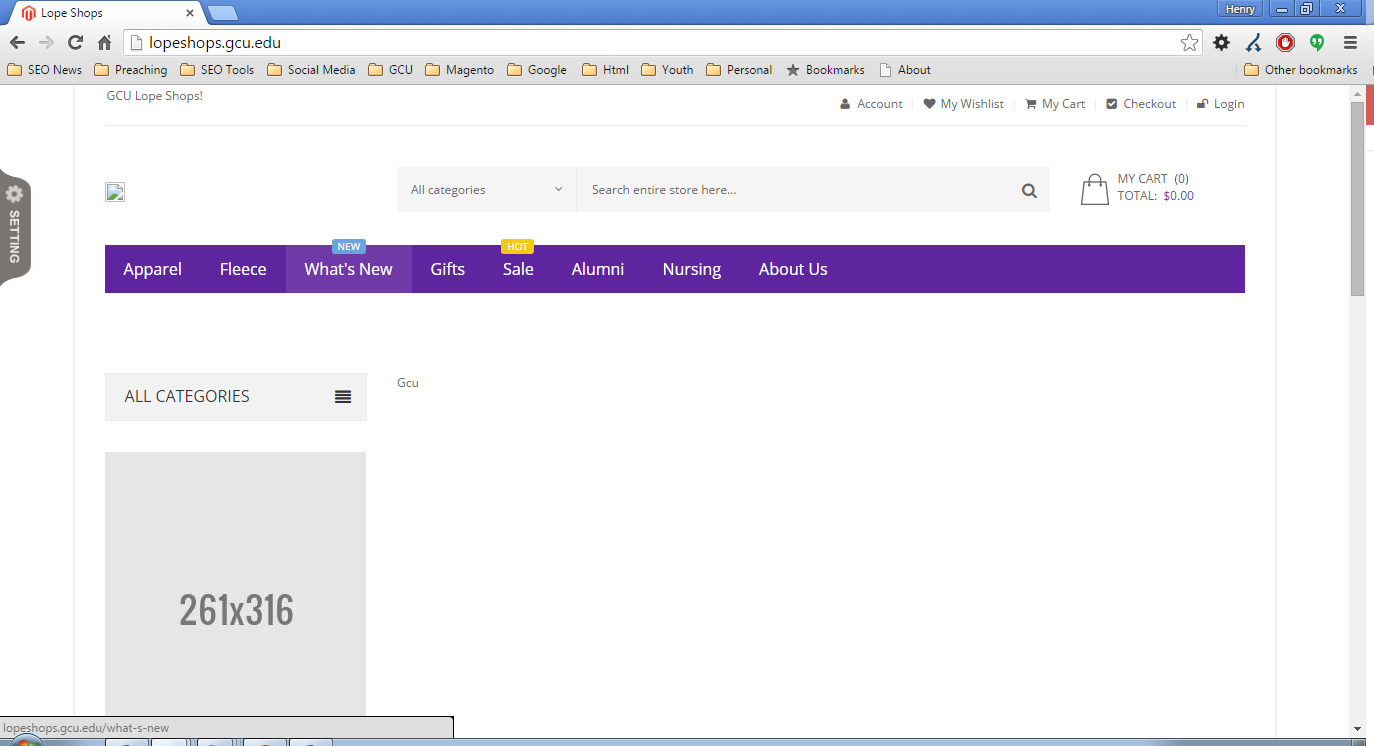Open the My Wishlist link
The height and width of the screenshot is (746, 1374).
pyautogui.click(x=971, y=104)
